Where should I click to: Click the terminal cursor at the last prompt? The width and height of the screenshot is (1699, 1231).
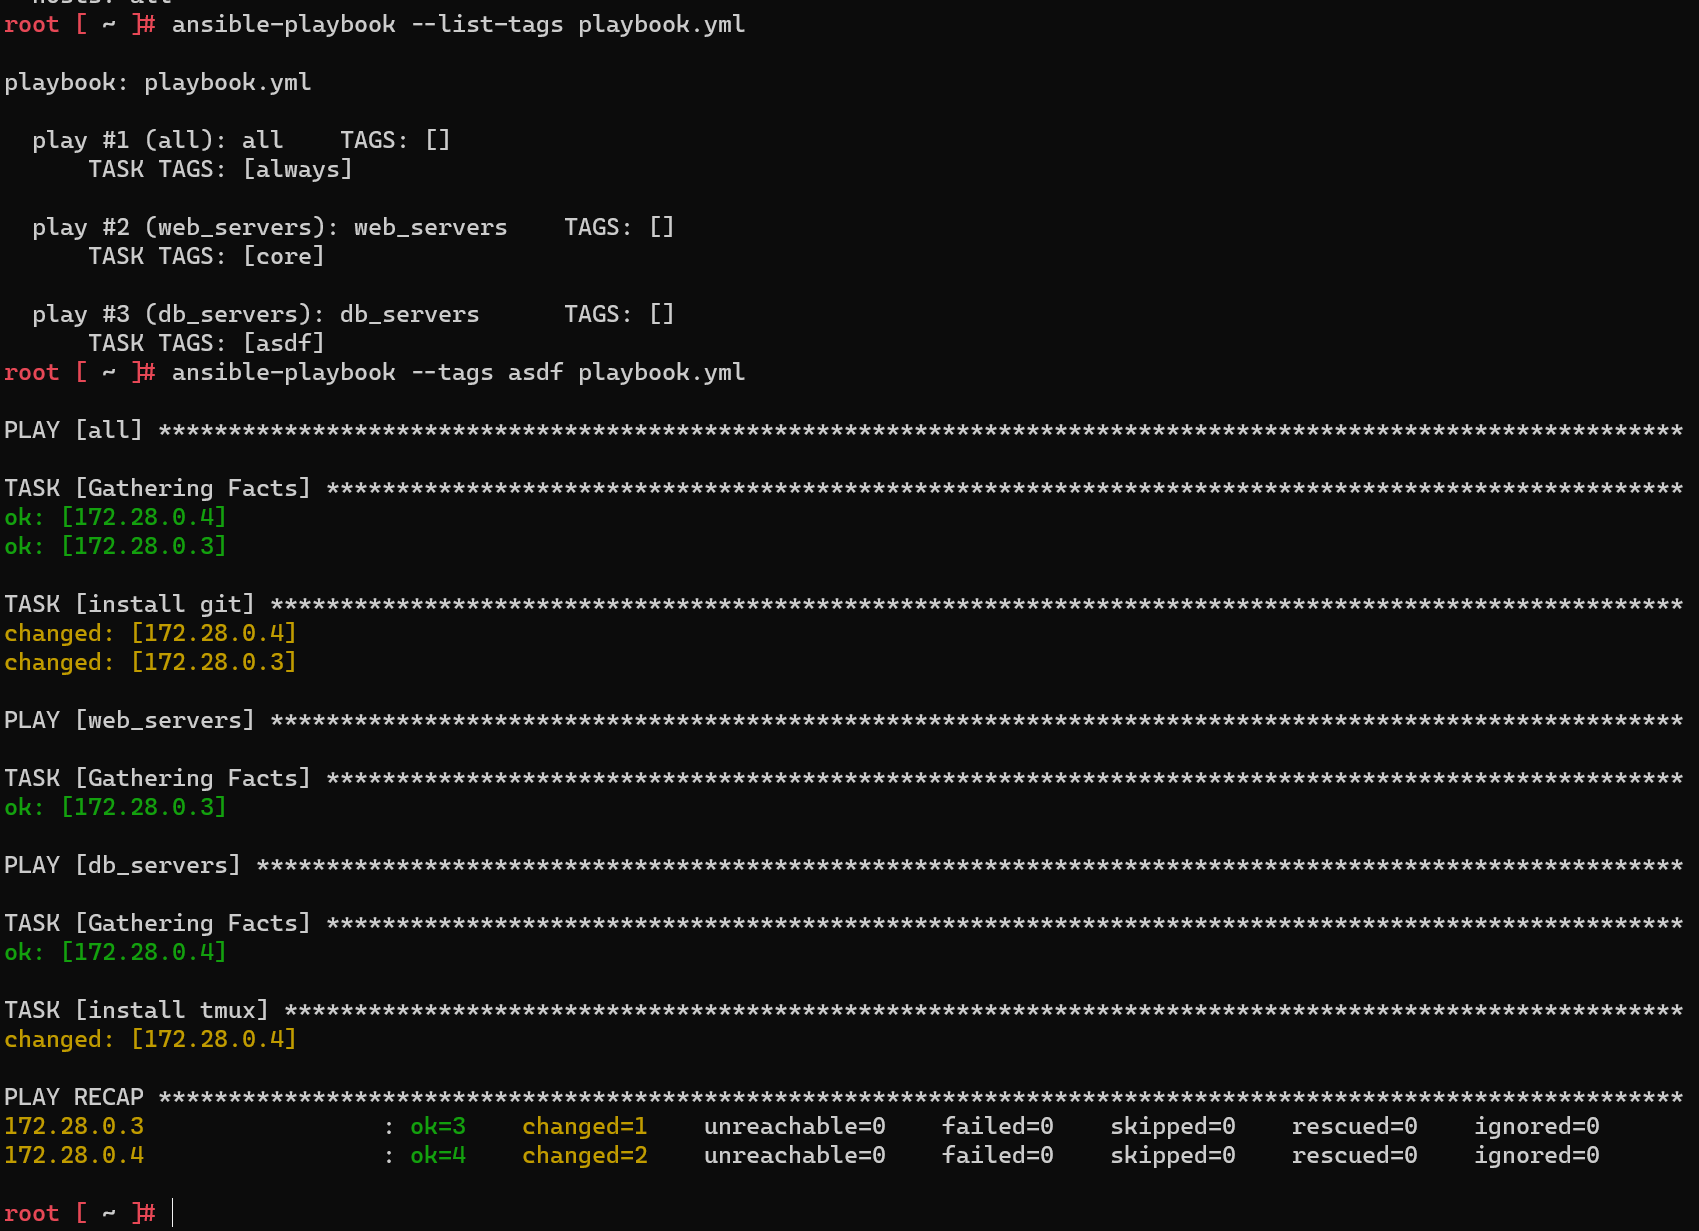[173, 1213]
